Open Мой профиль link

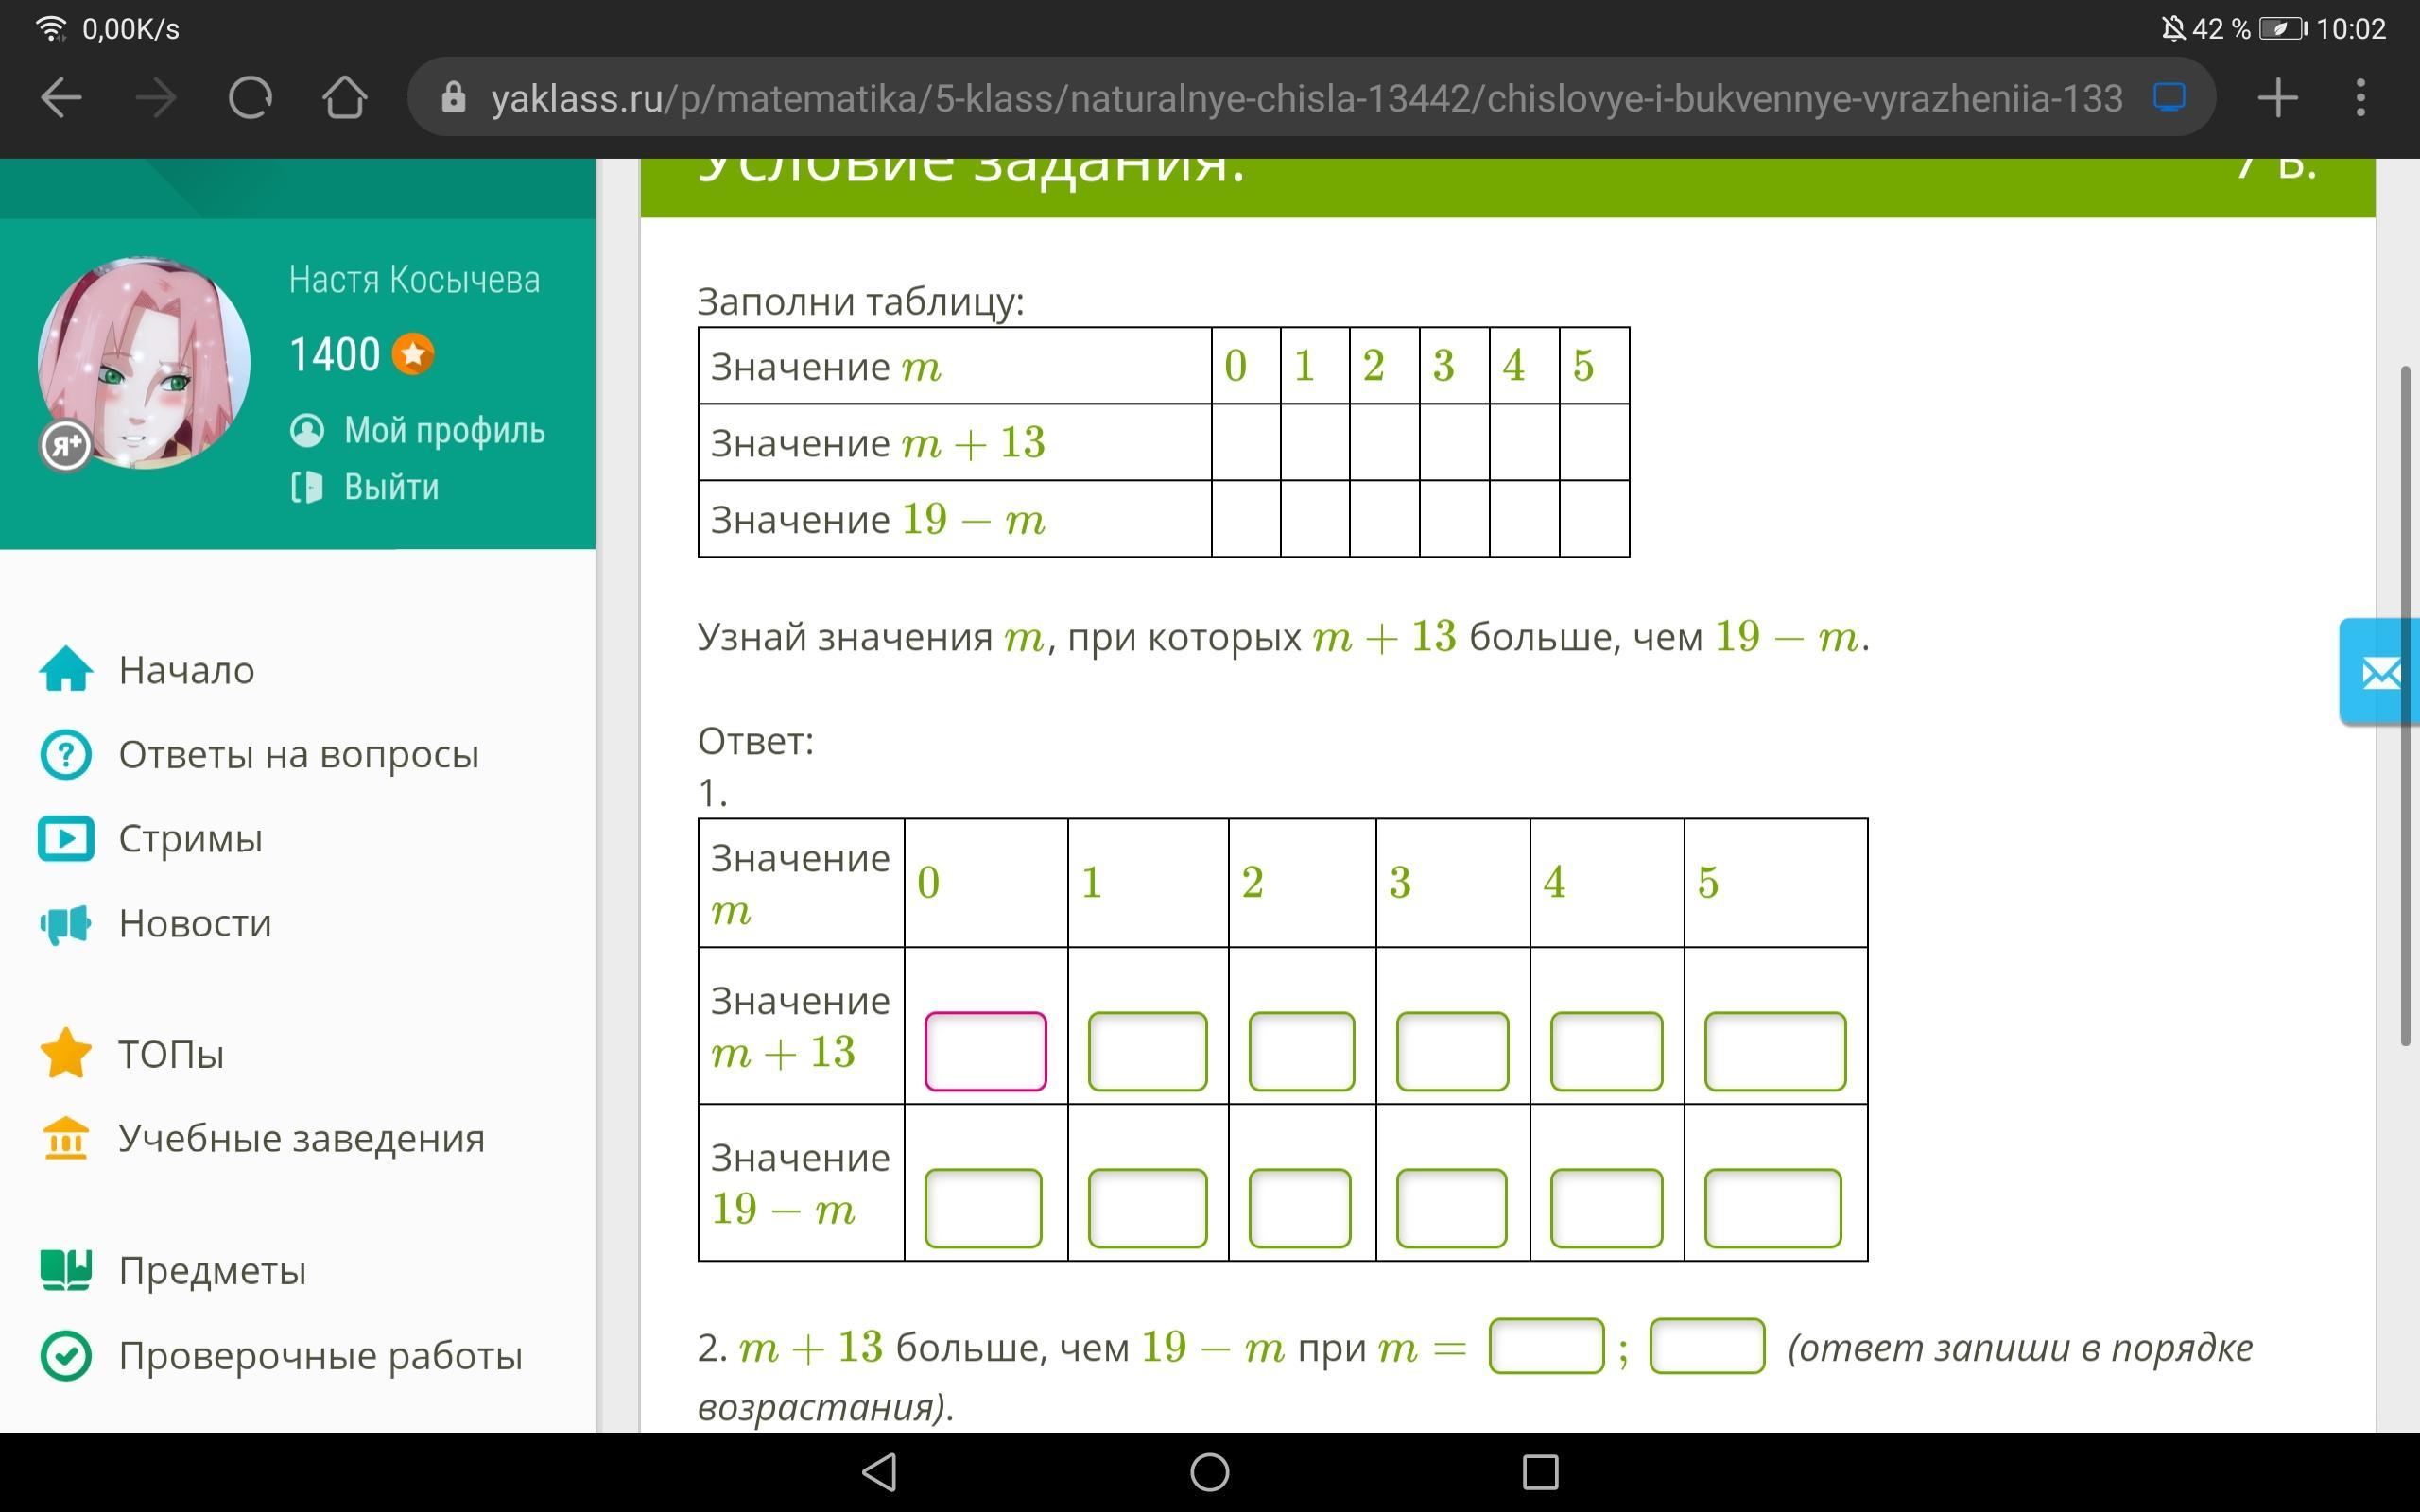[x=443, y=430]
